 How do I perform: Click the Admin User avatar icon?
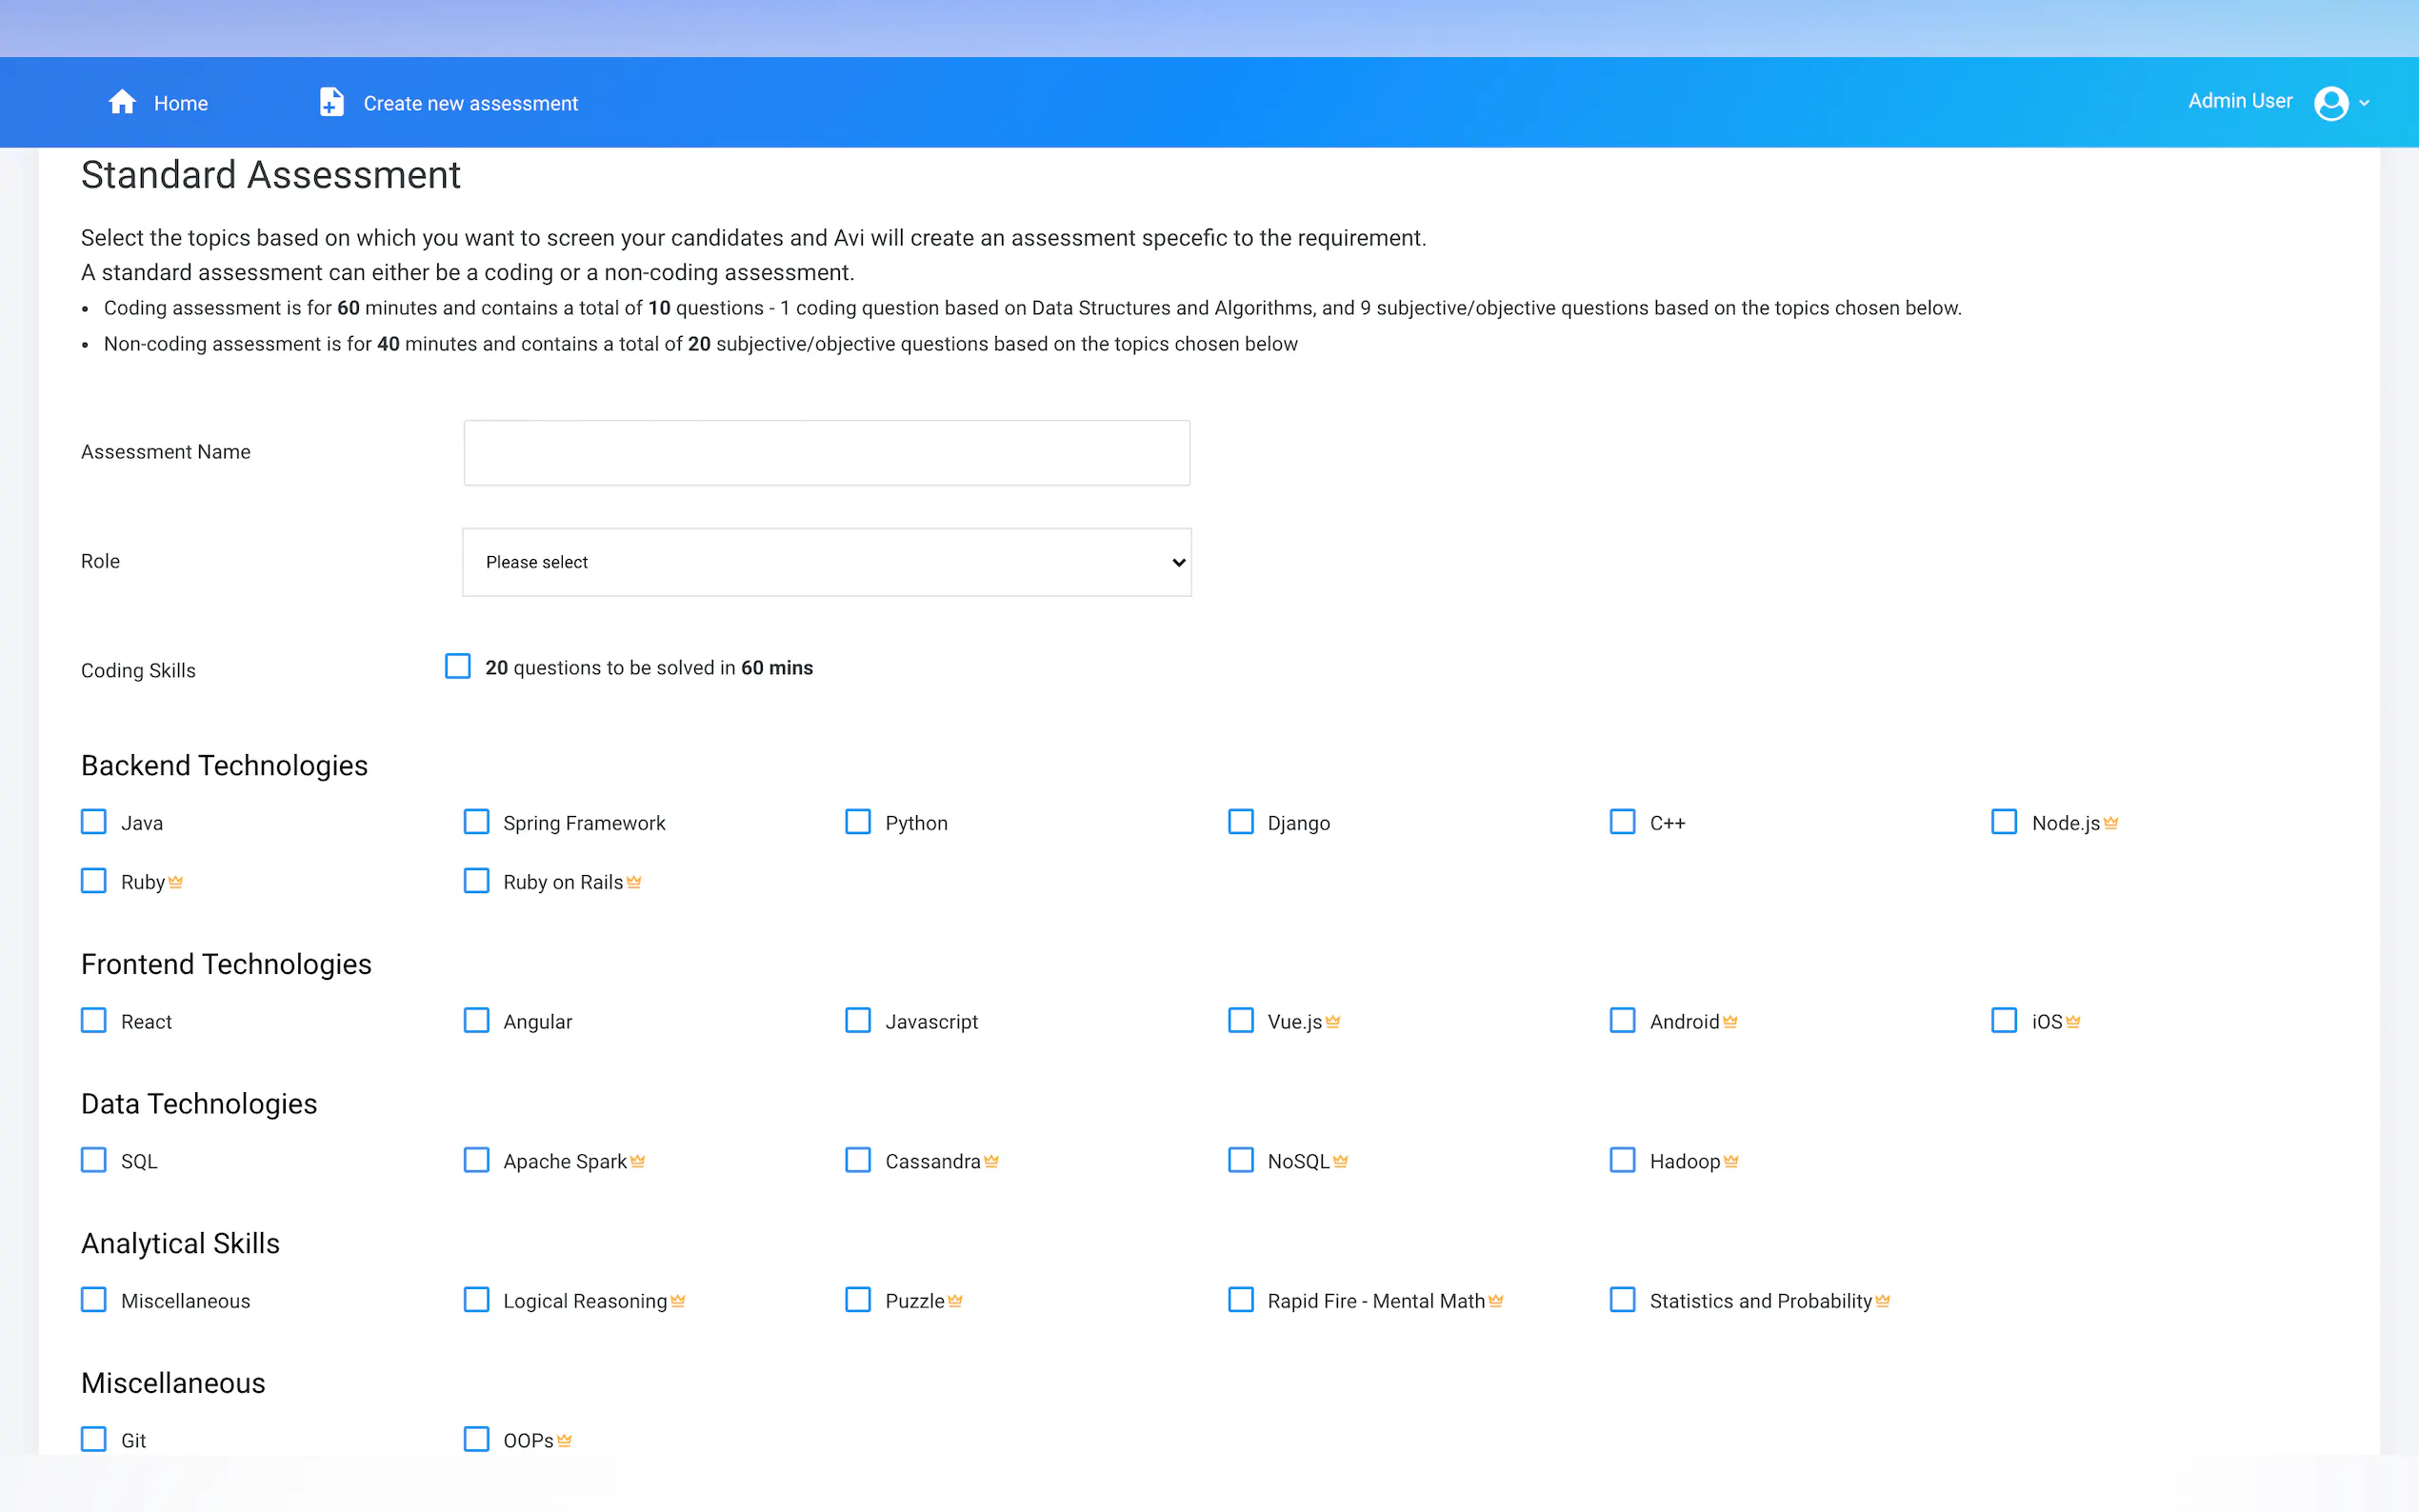tap(2330, 103)
